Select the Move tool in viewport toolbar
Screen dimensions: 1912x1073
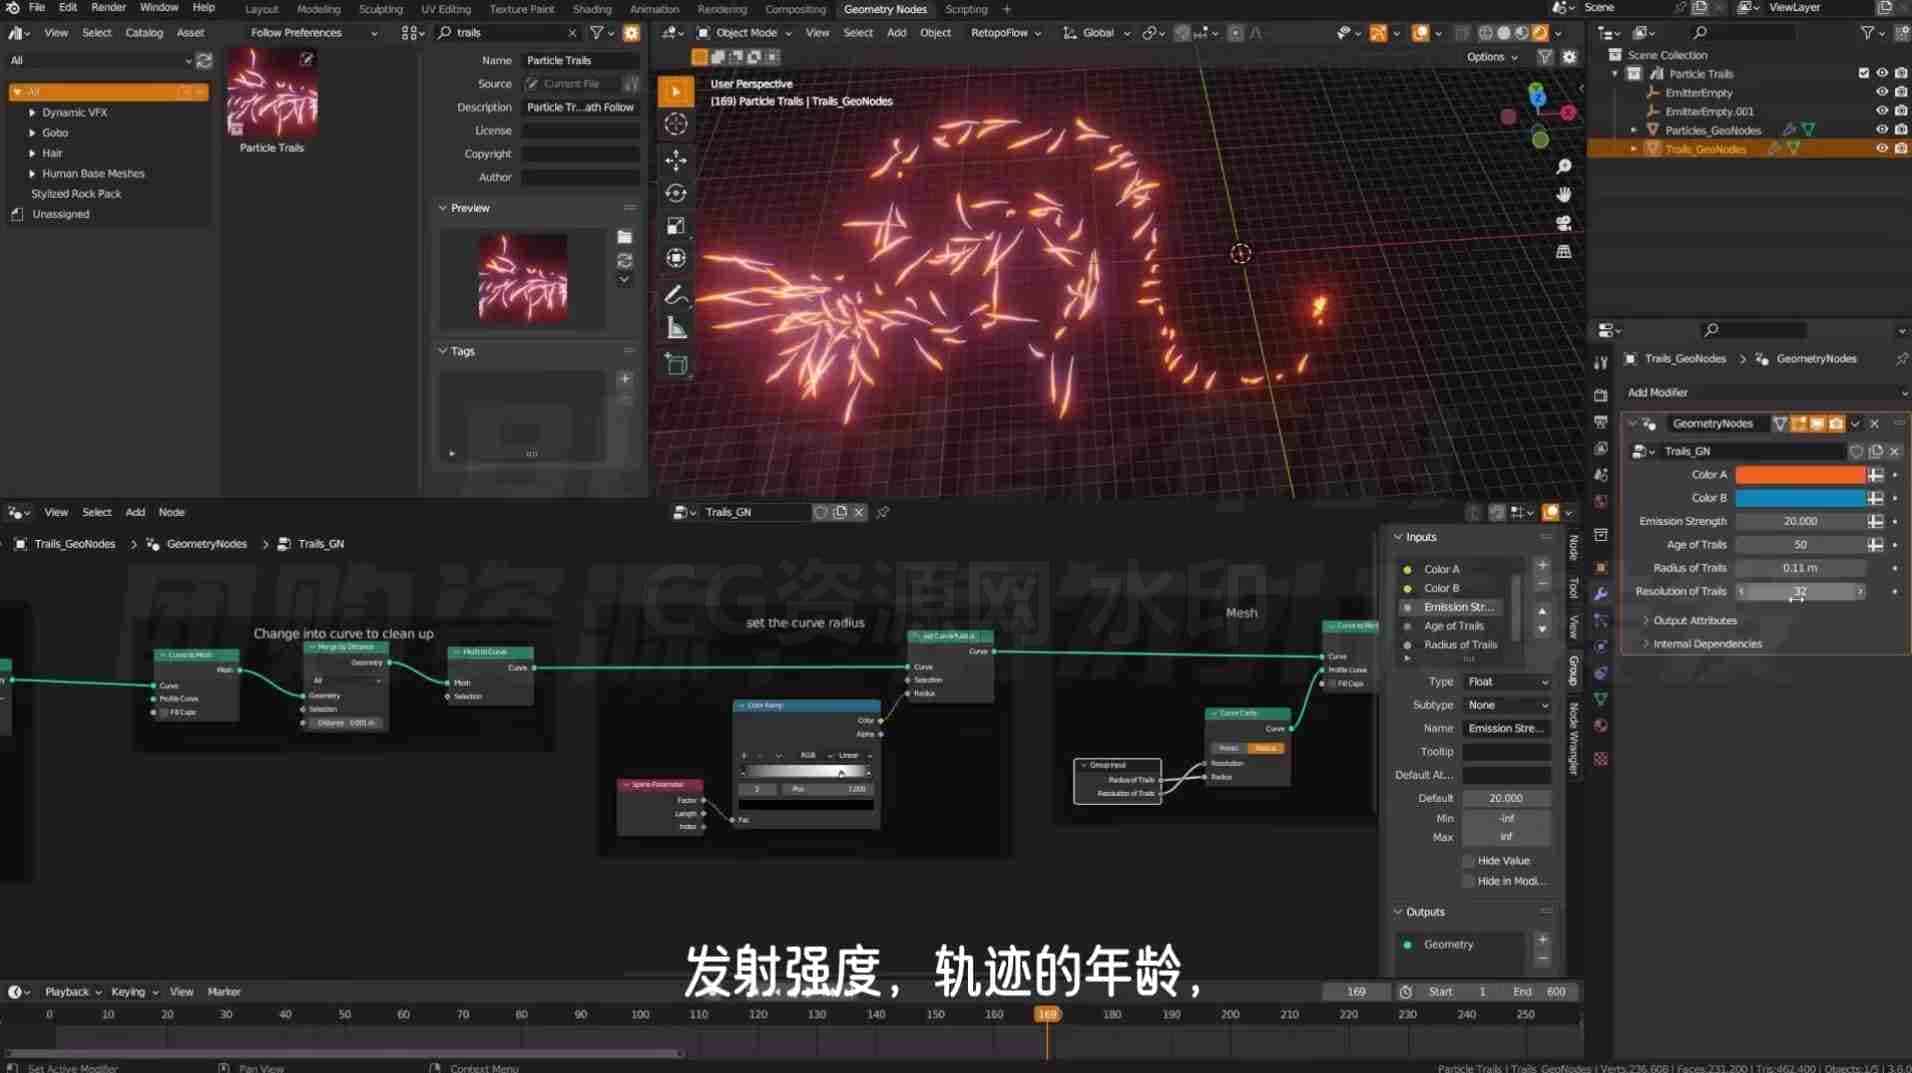coord(676,160)
